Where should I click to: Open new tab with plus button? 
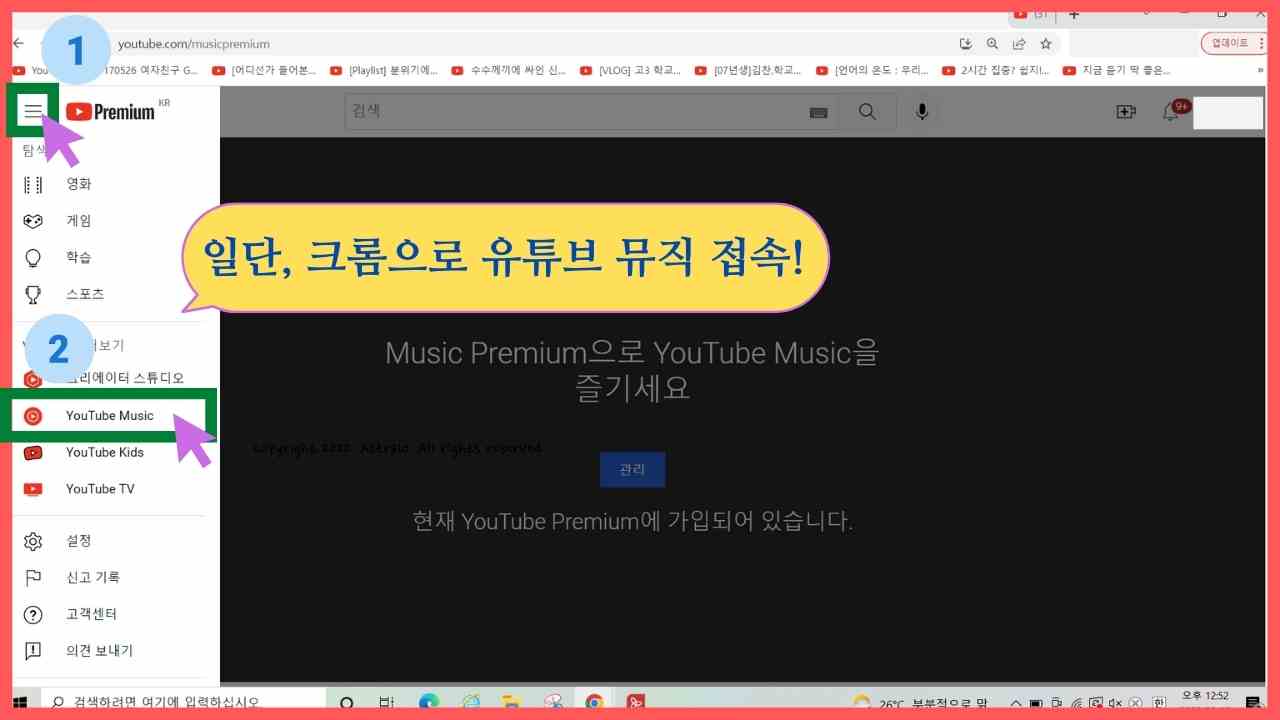pos(1075,15)
